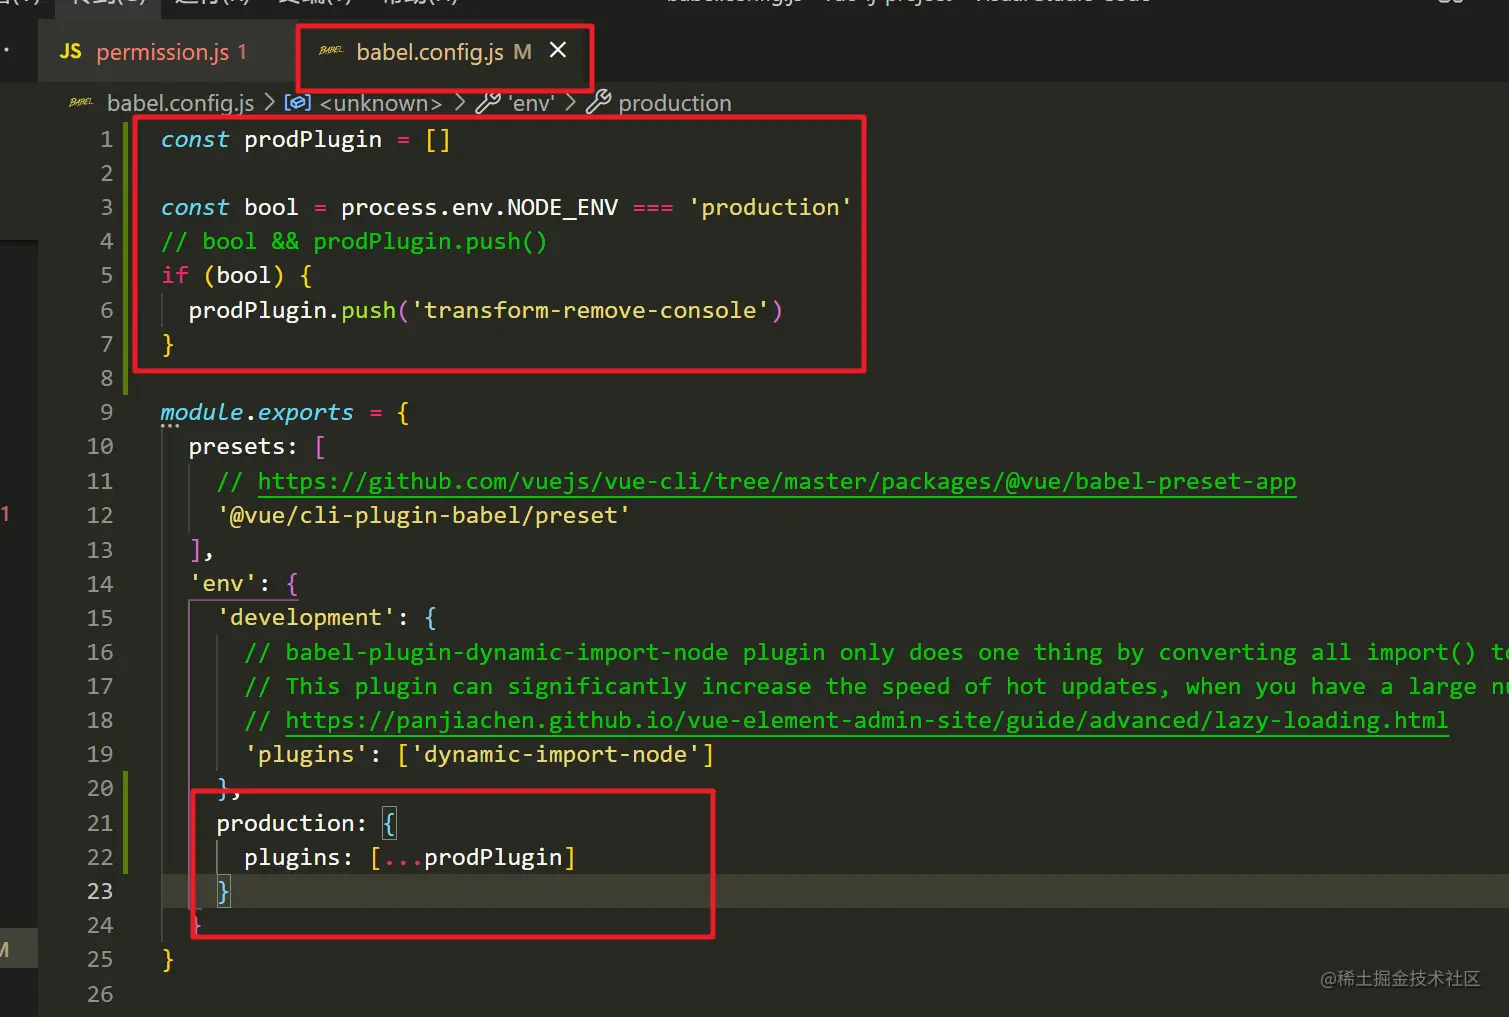Click the 'development' key on line 15
Viewport: 1509px width, 1017px height.
[x=306, y=618]
